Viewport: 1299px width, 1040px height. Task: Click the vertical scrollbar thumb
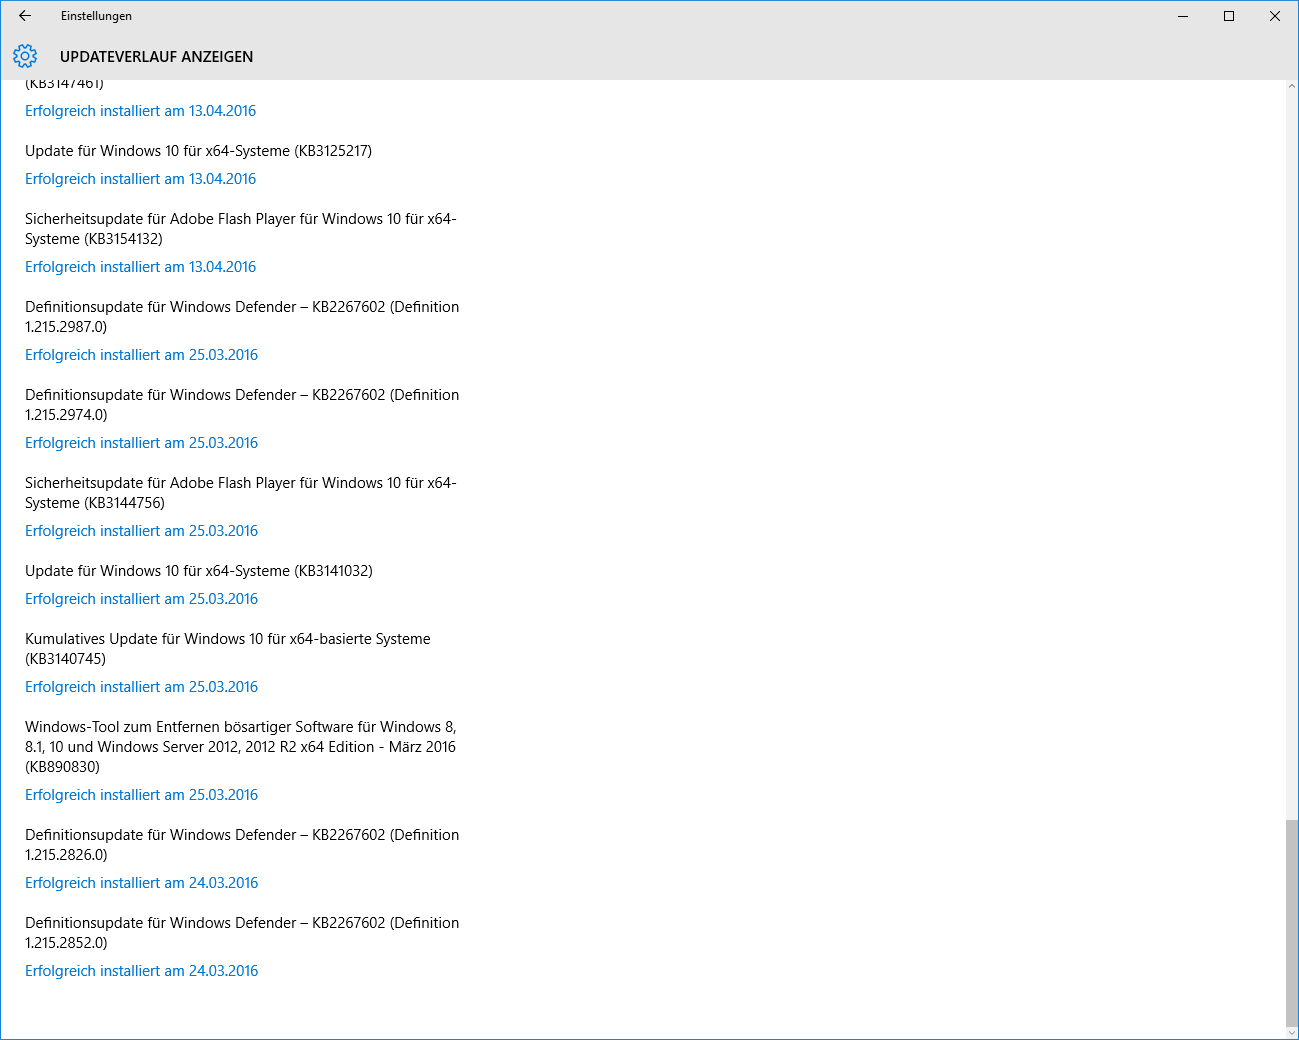(x=1292, y=922)
